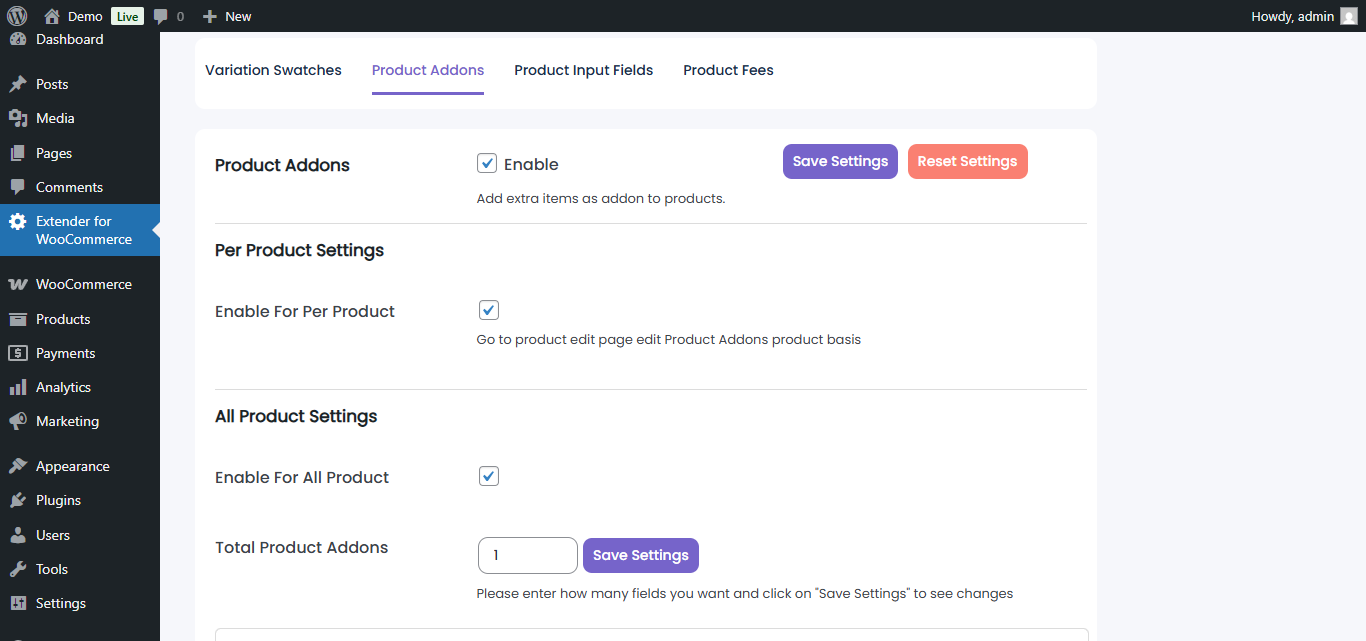Open the comments bubble icon in admin bar
Screen dimensions: 1366x641
pyautogui.click(x=161, y=17)
